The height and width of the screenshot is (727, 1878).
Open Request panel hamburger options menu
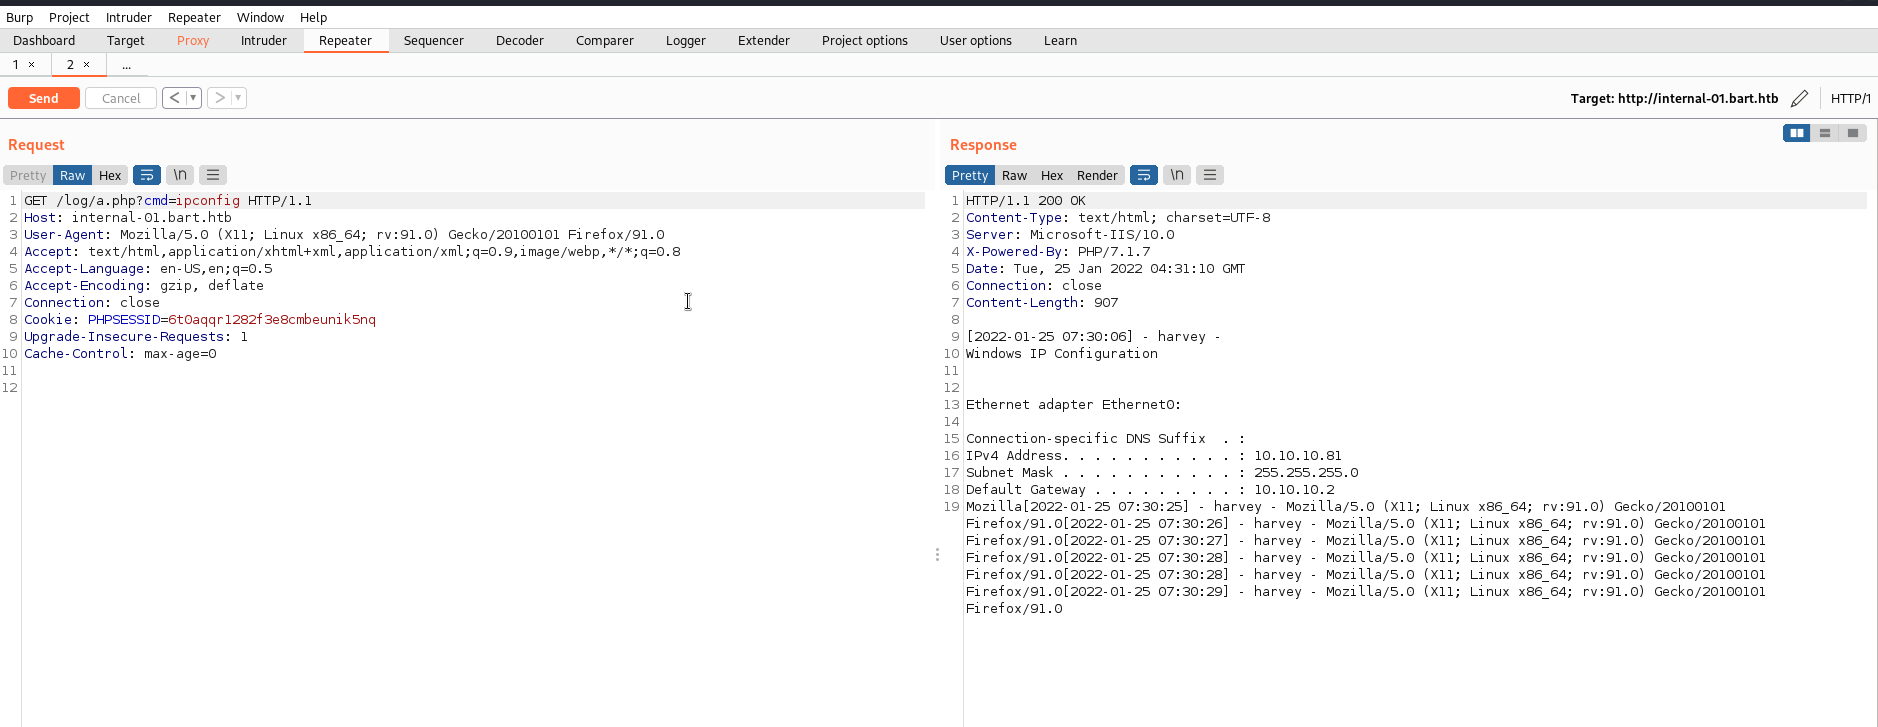click(x=213, y=175)
